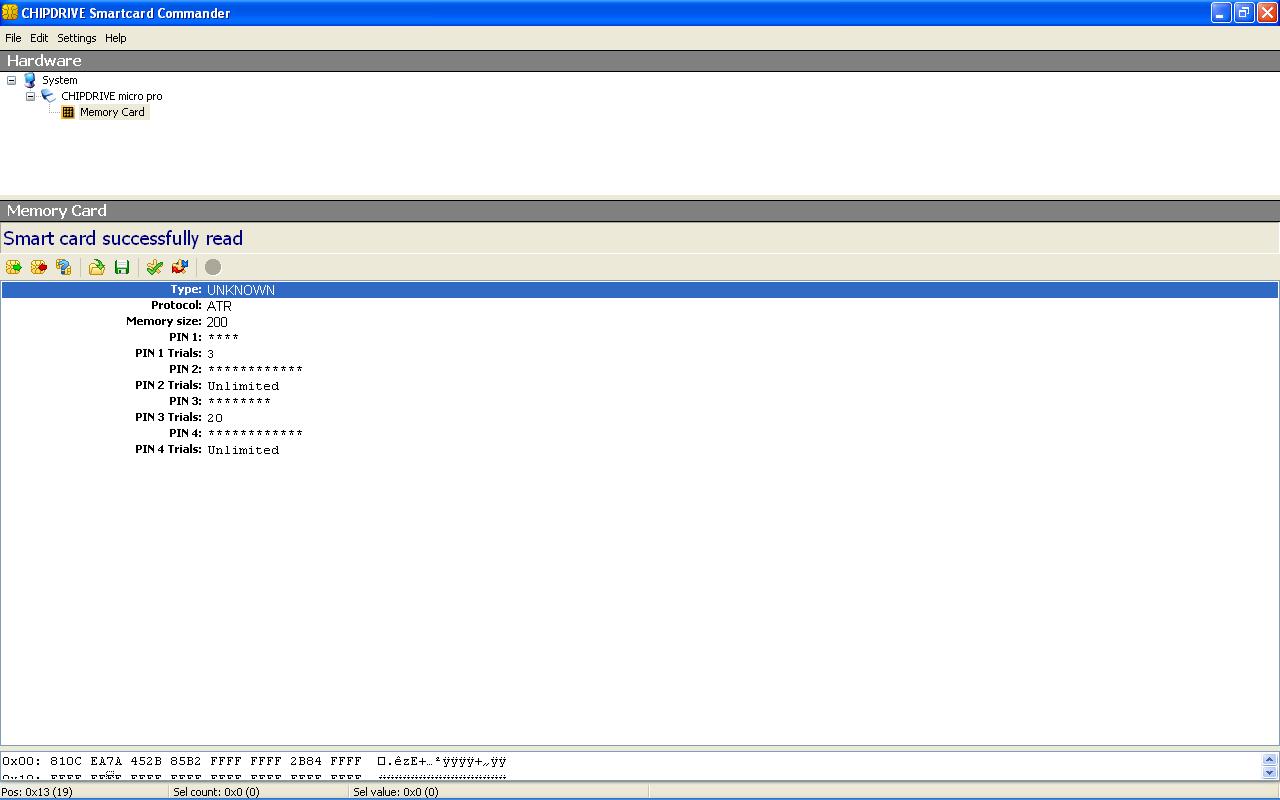This screenshot has height=800, width=1280.
Task: Select the Memory Card chip icon in the tree
Action: 68,112
